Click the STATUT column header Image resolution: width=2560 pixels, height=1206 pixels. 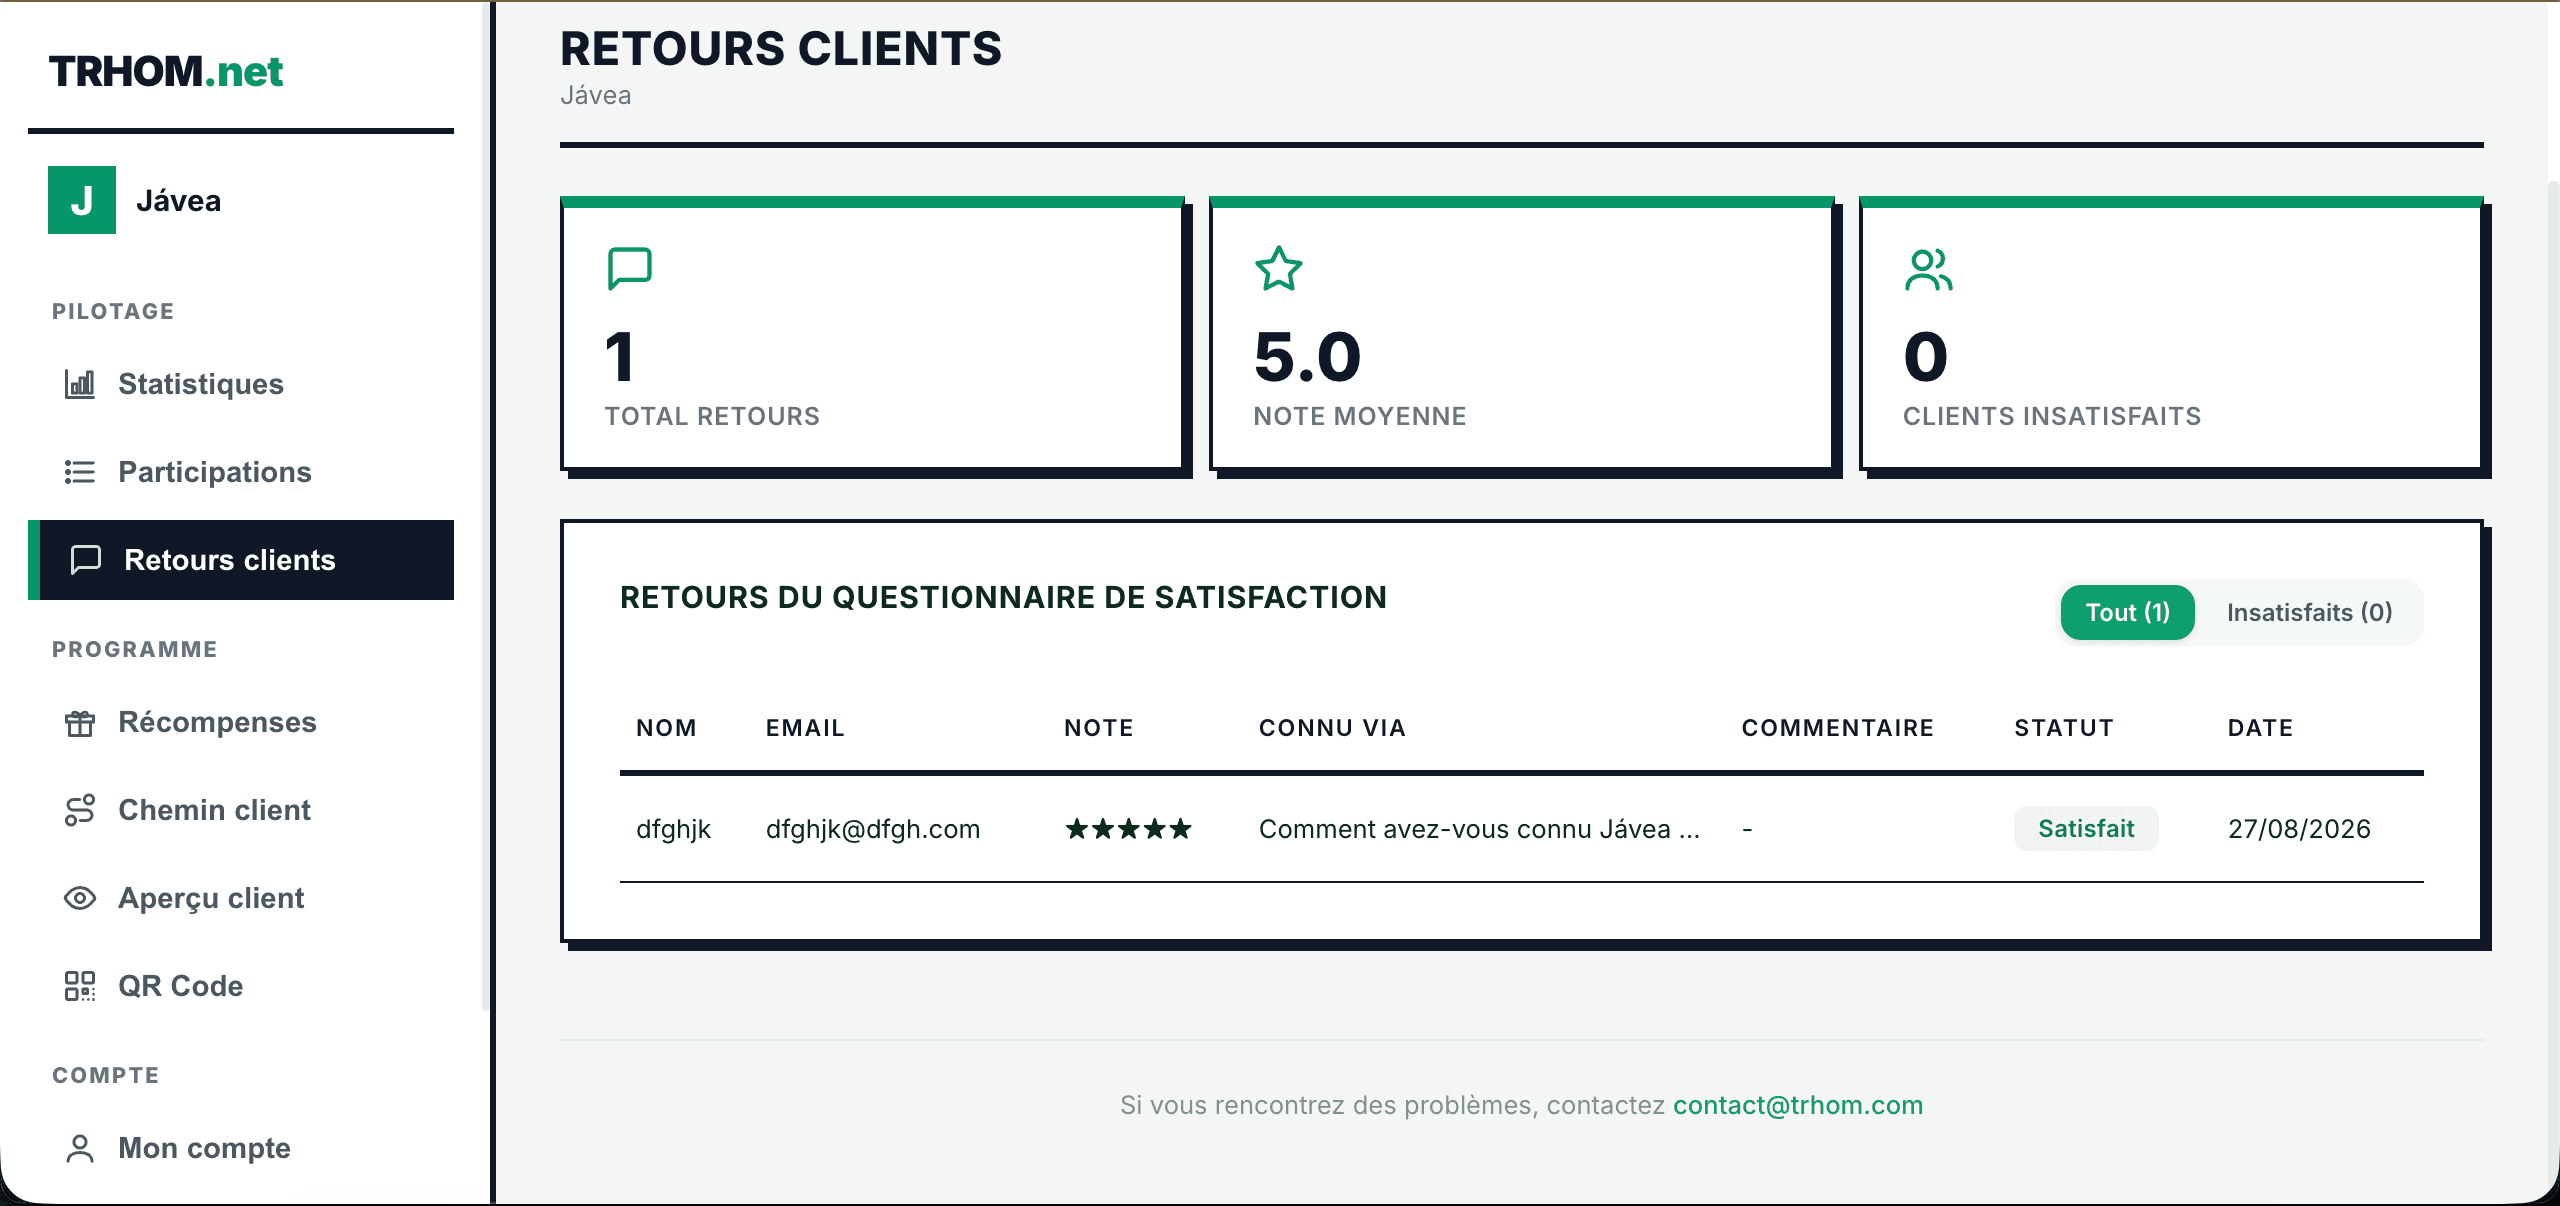(x=2064, y=728)
